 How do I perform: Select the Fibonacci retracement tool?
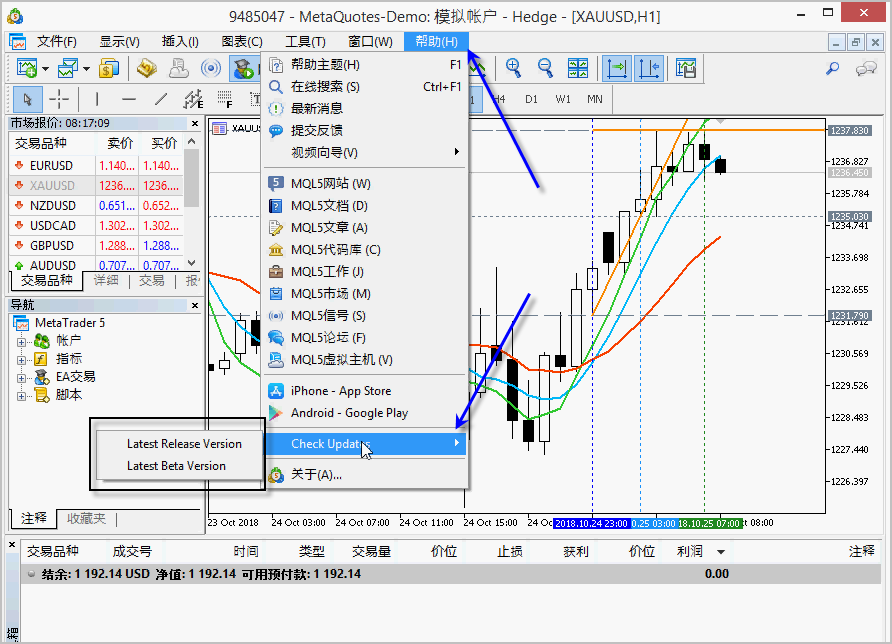(225, 100)
